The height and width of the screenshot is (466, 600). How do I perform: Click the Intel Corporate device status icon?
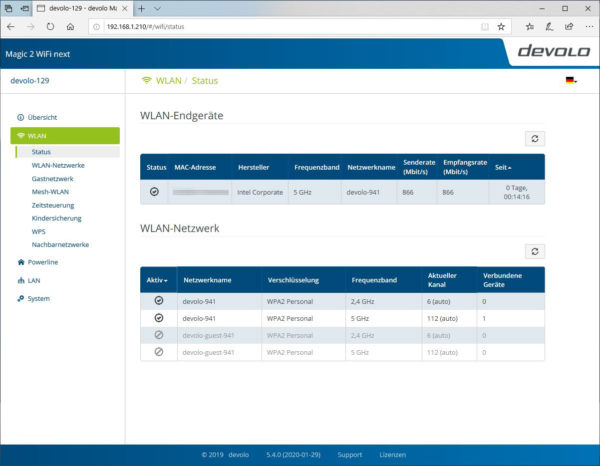tap(154, 192)
